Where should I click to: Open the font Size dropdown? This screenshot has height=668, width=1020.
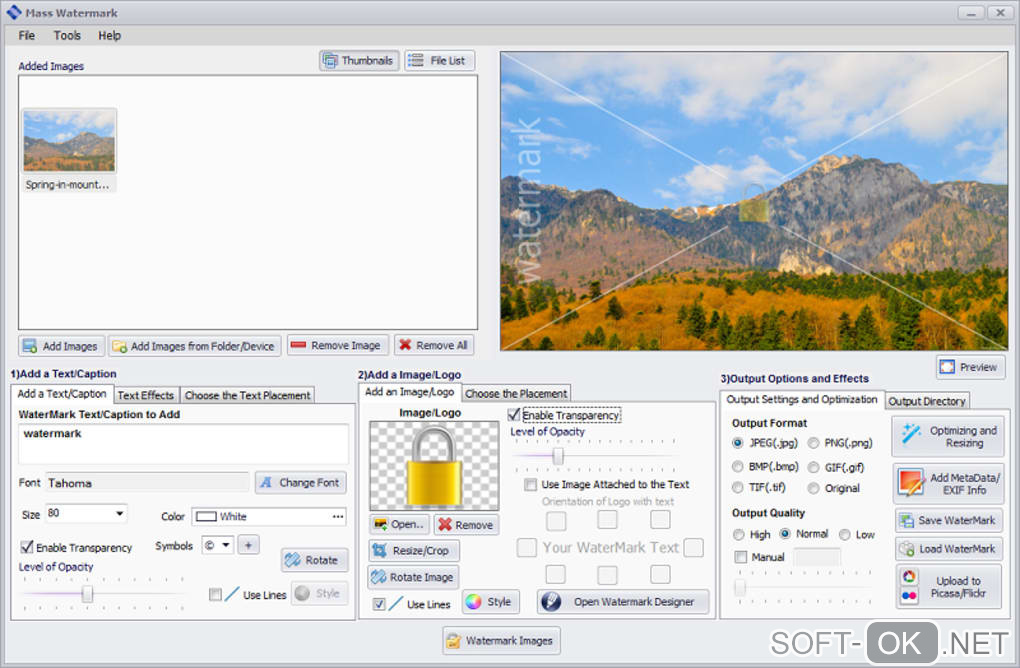(120, 514)
